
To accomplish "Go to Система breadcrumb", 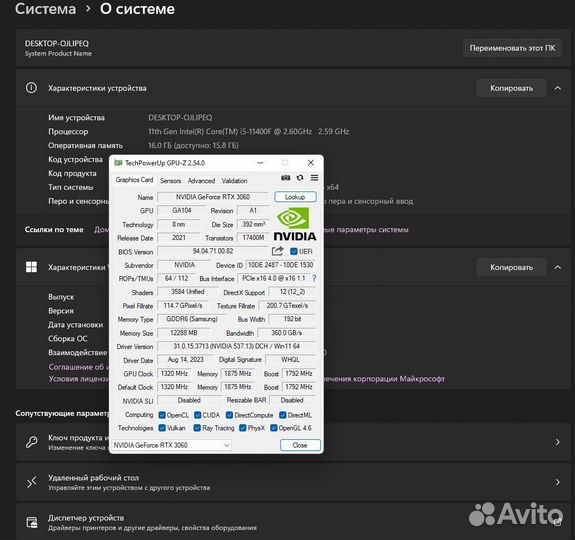I will 45,9.
